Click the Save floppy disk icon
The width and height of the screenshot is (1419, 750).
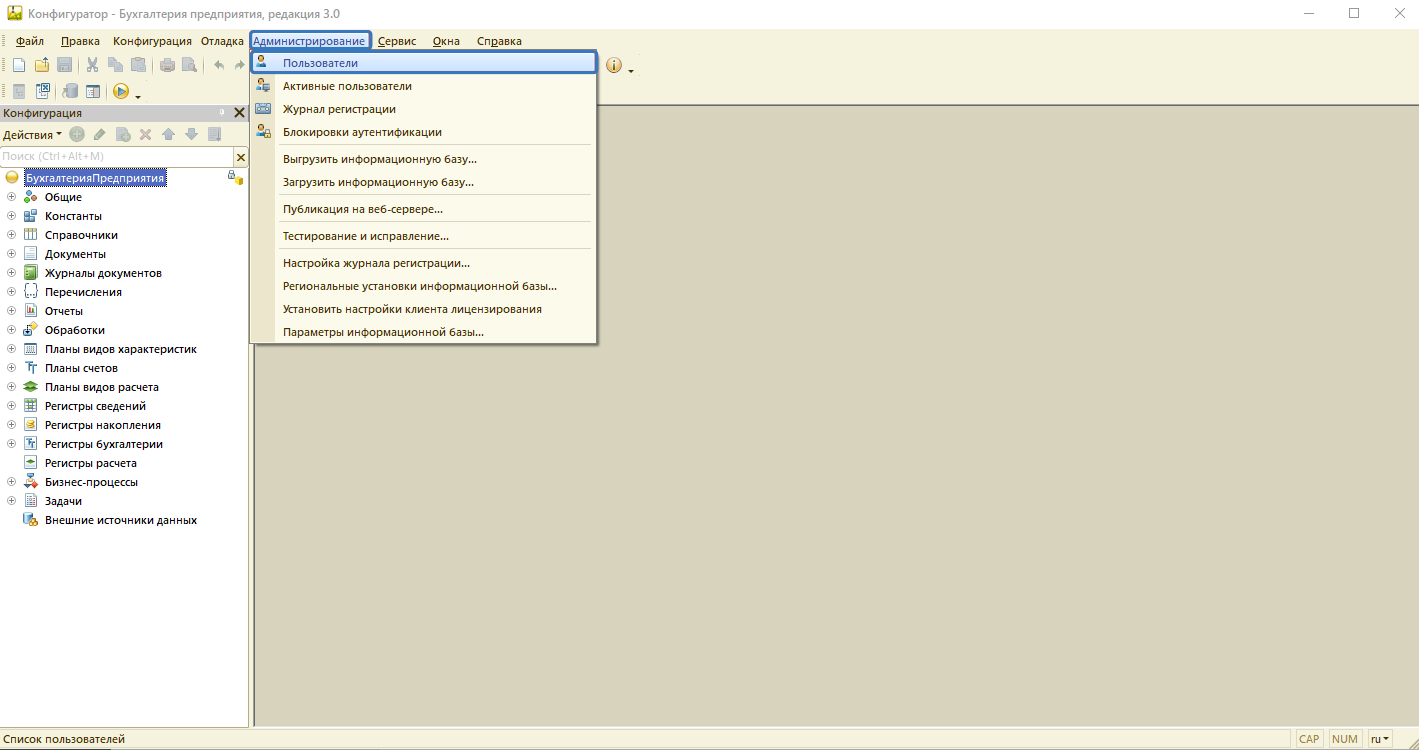point(64,65)
